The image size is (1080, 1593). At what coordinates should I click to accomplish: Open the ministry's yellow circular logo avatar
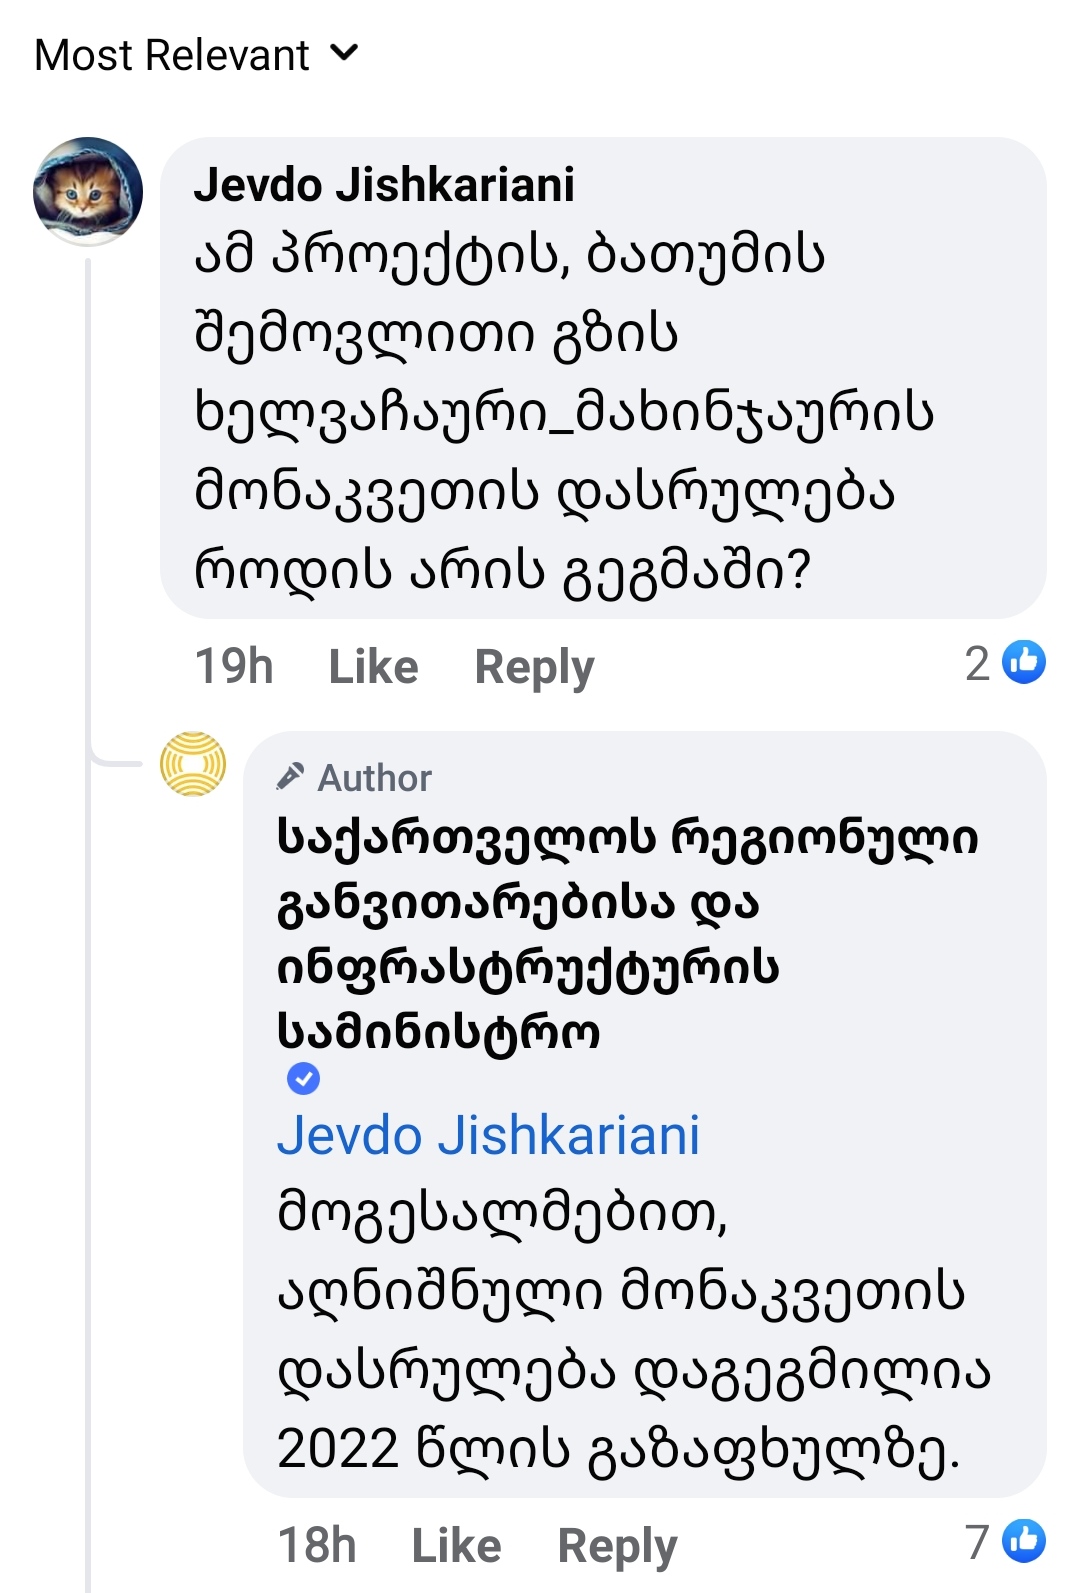(193, 764)
